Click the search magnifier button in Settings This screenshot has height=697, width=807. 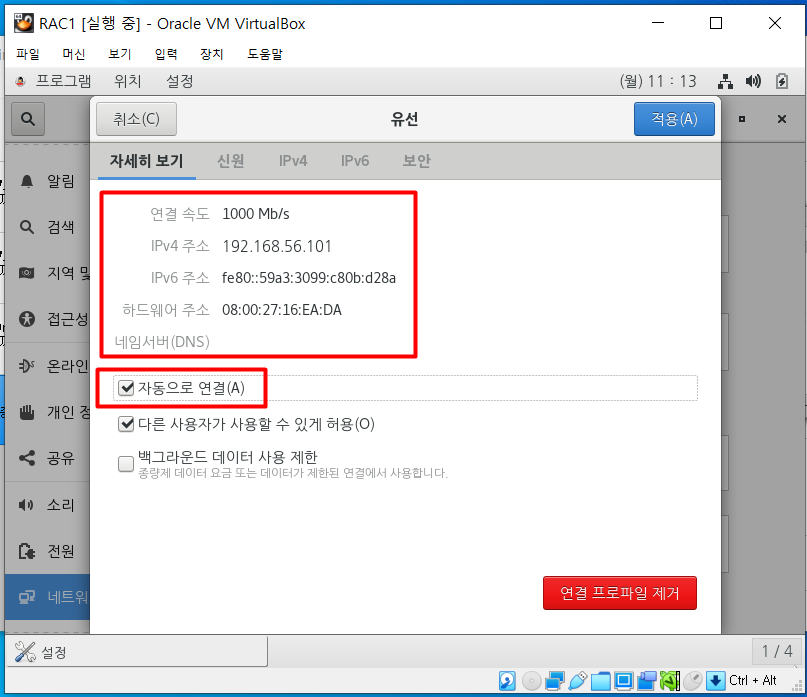click(x=28, y=119)
